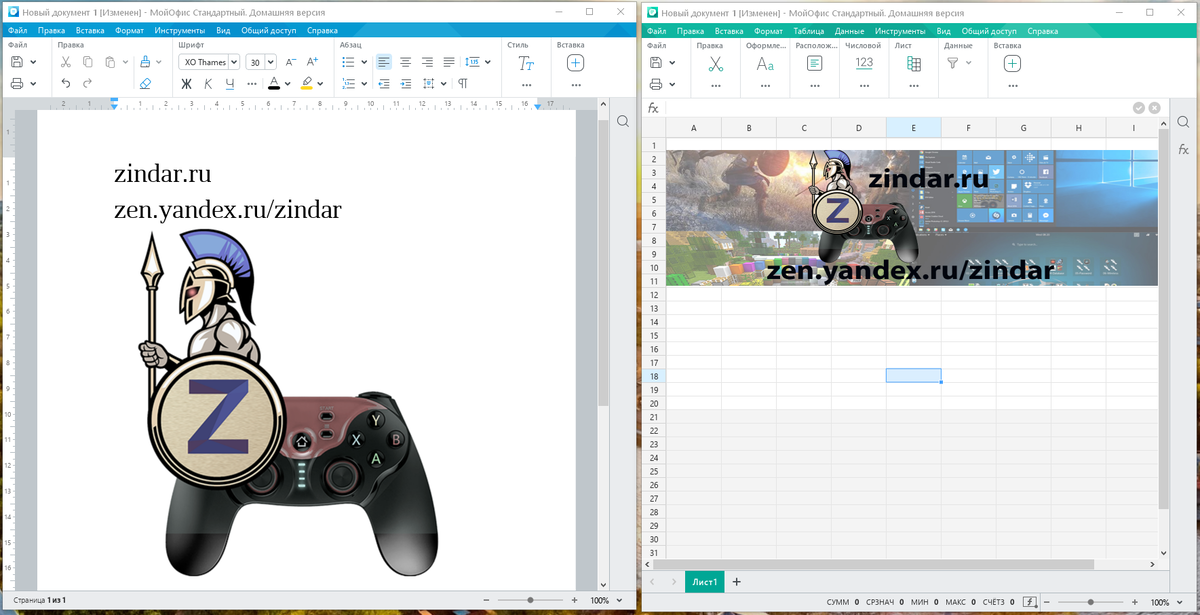Clear formatting with the eraser icon
This screenshot has height=615, width=1200.
[145, 84]
